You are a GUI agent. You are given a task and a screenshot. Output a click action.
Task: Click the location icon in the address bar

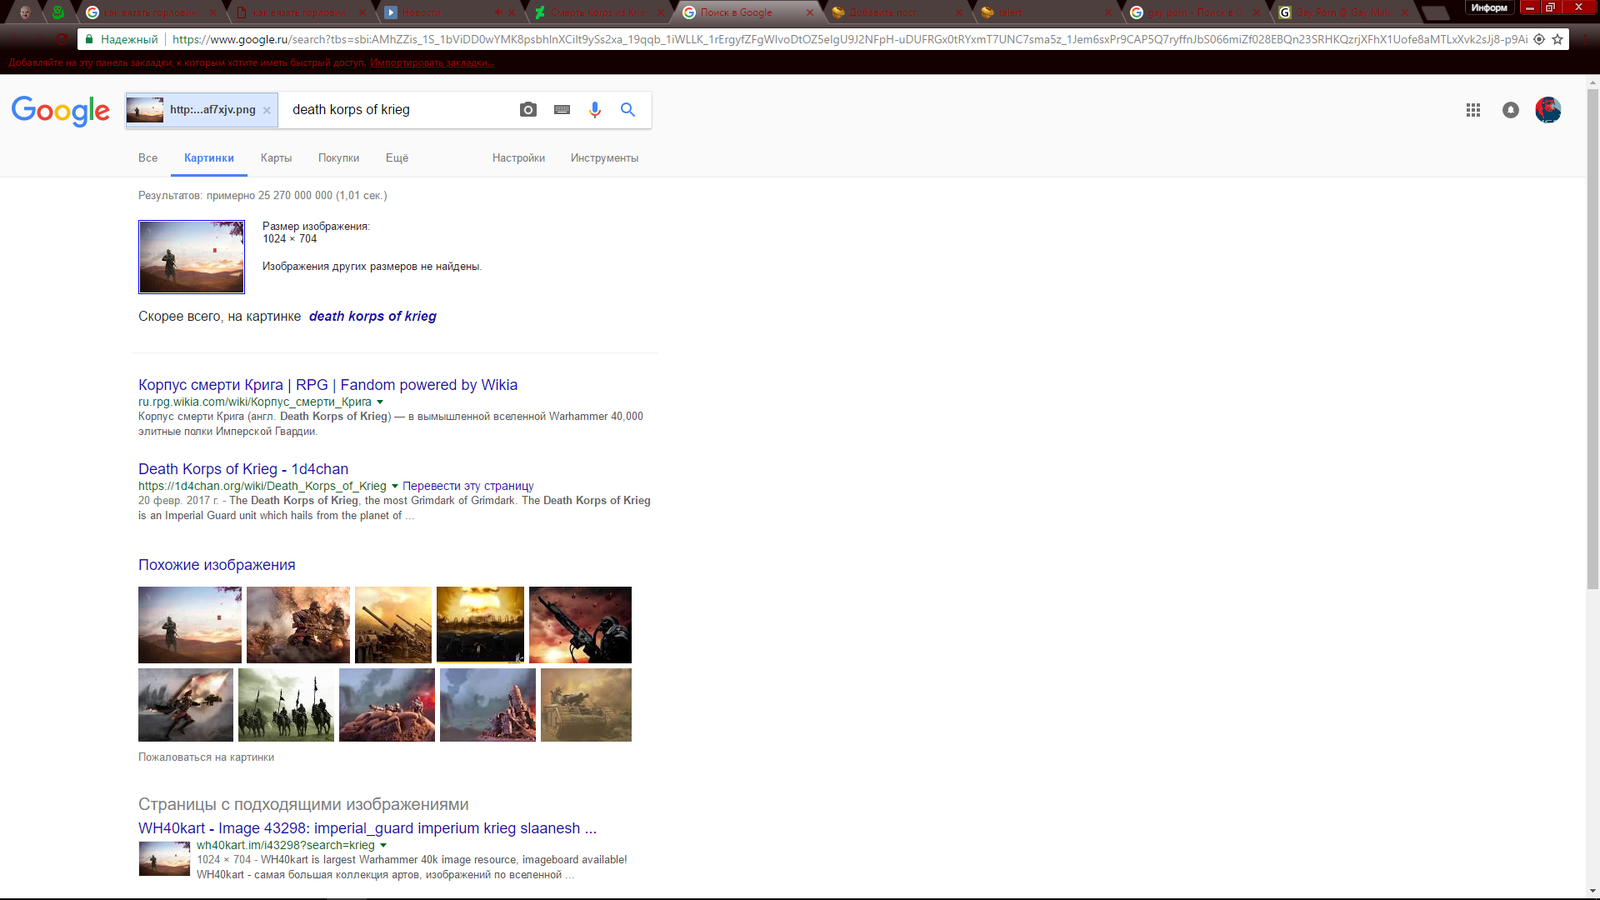coord(1539,40)
